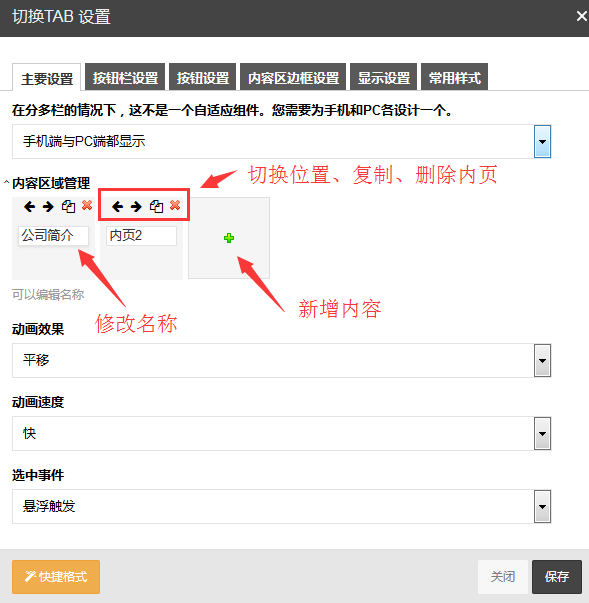Switch to the 内容区边框设置 tab
The image size is (589, 603).
point(293,77)
